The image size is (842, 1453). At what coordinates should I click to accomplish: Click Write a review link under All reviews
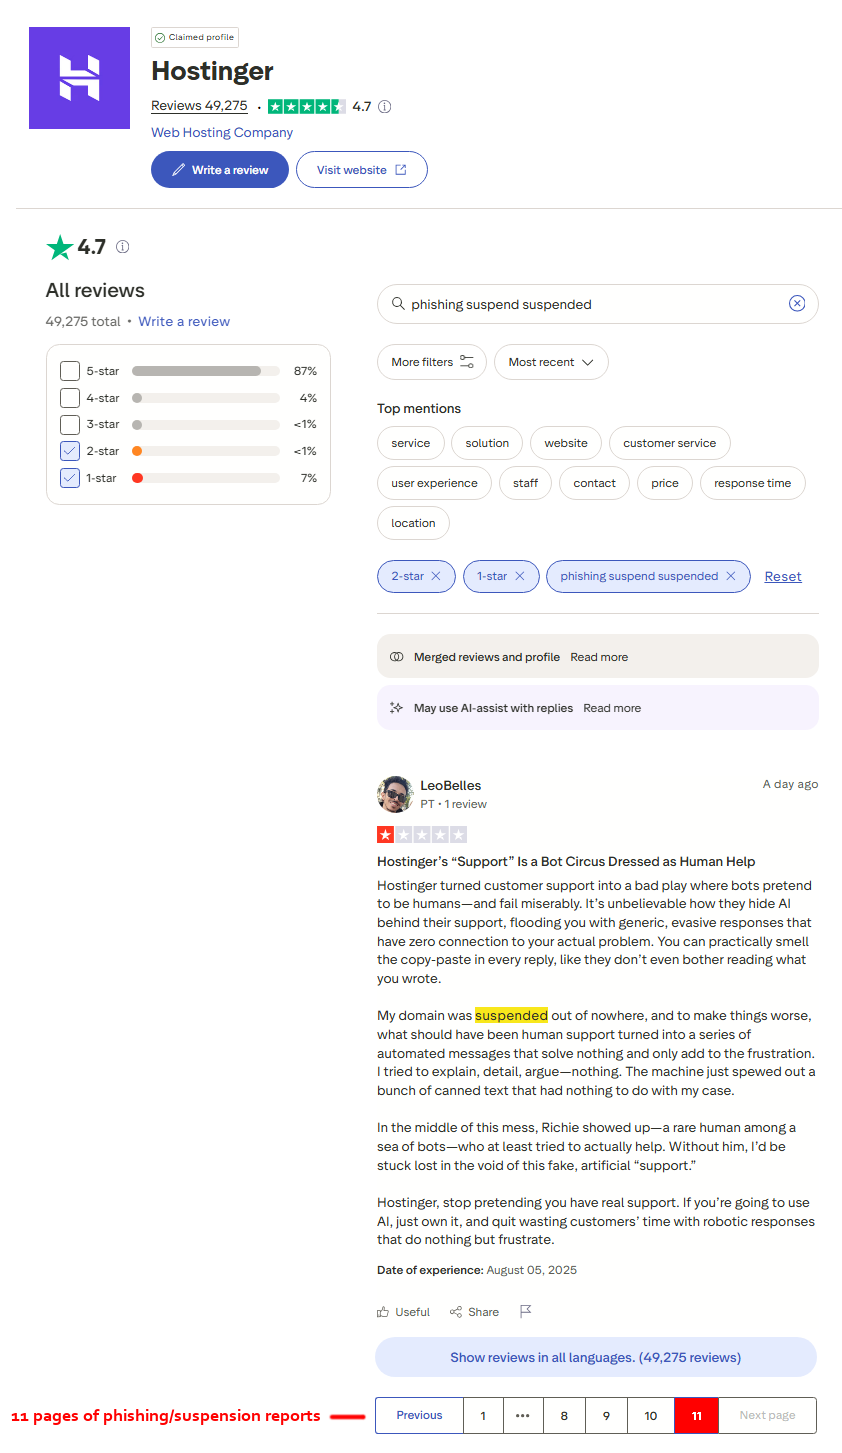pos(184,321)
